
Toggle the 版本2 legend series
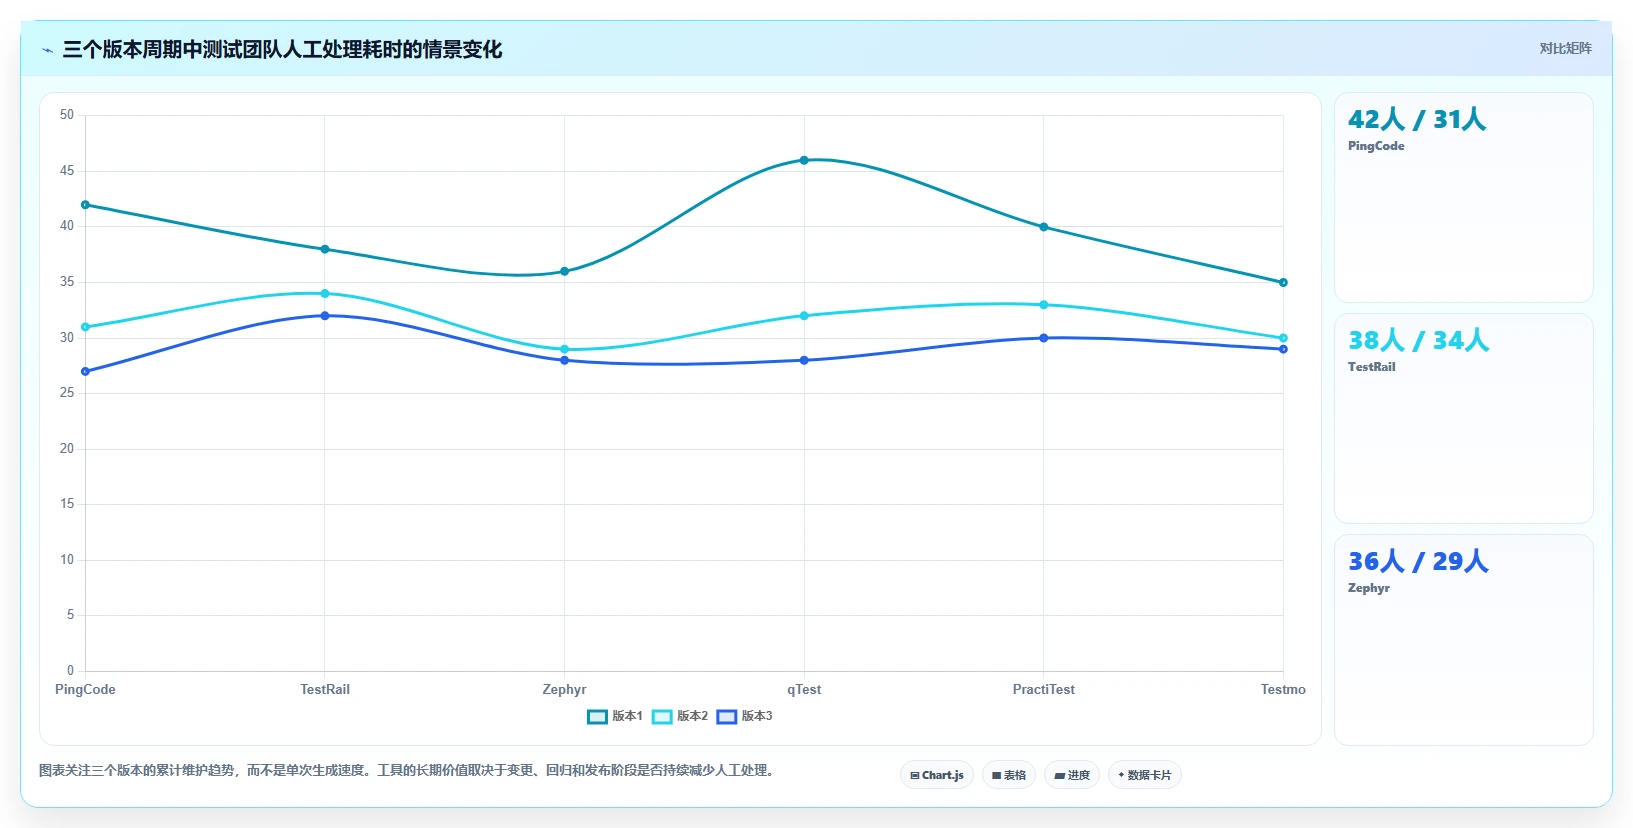pyautogui.click(x=680, y=716)
